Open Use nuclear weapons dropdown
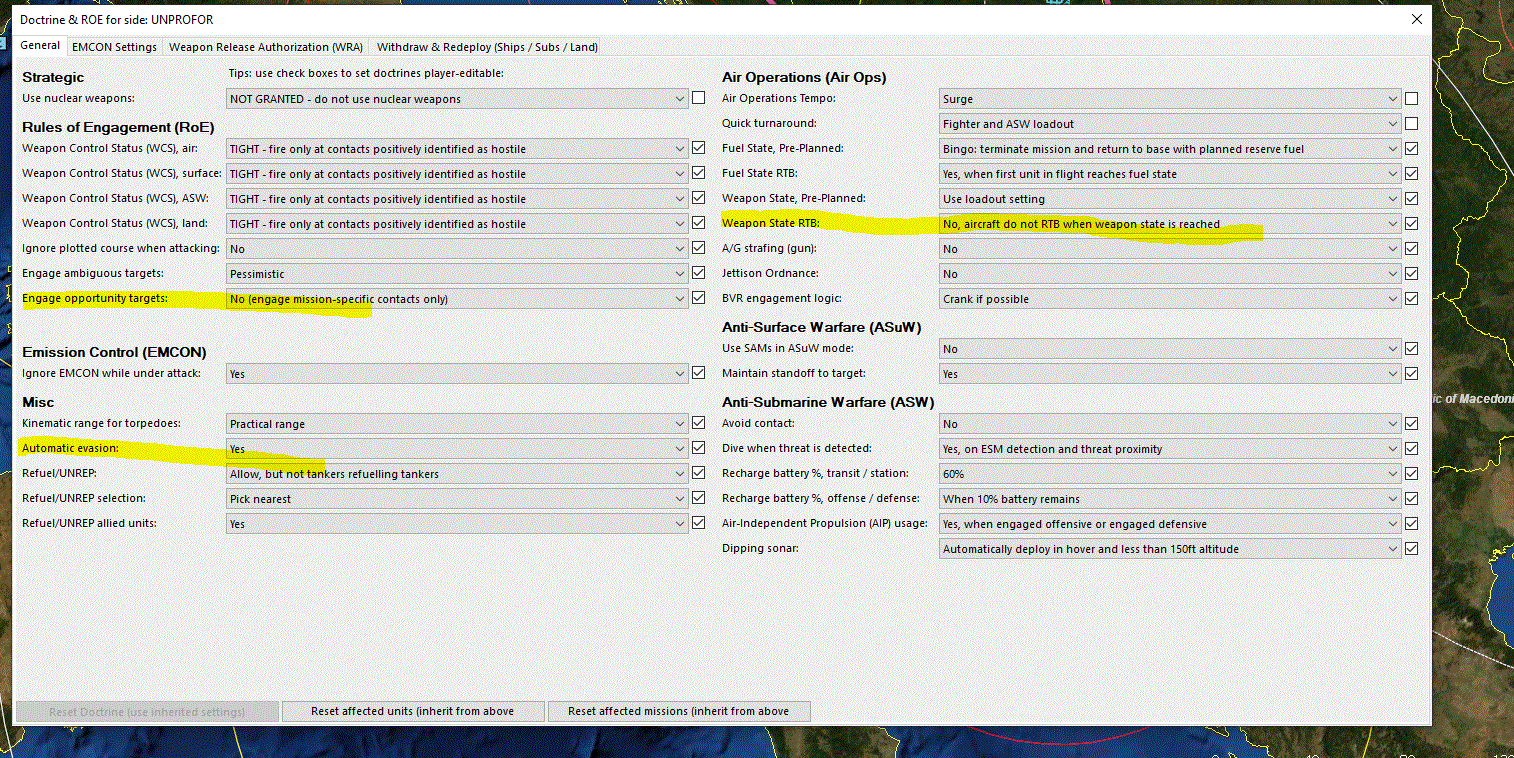The height and width of the screenshot is (758, 1514). coord(457,99)
